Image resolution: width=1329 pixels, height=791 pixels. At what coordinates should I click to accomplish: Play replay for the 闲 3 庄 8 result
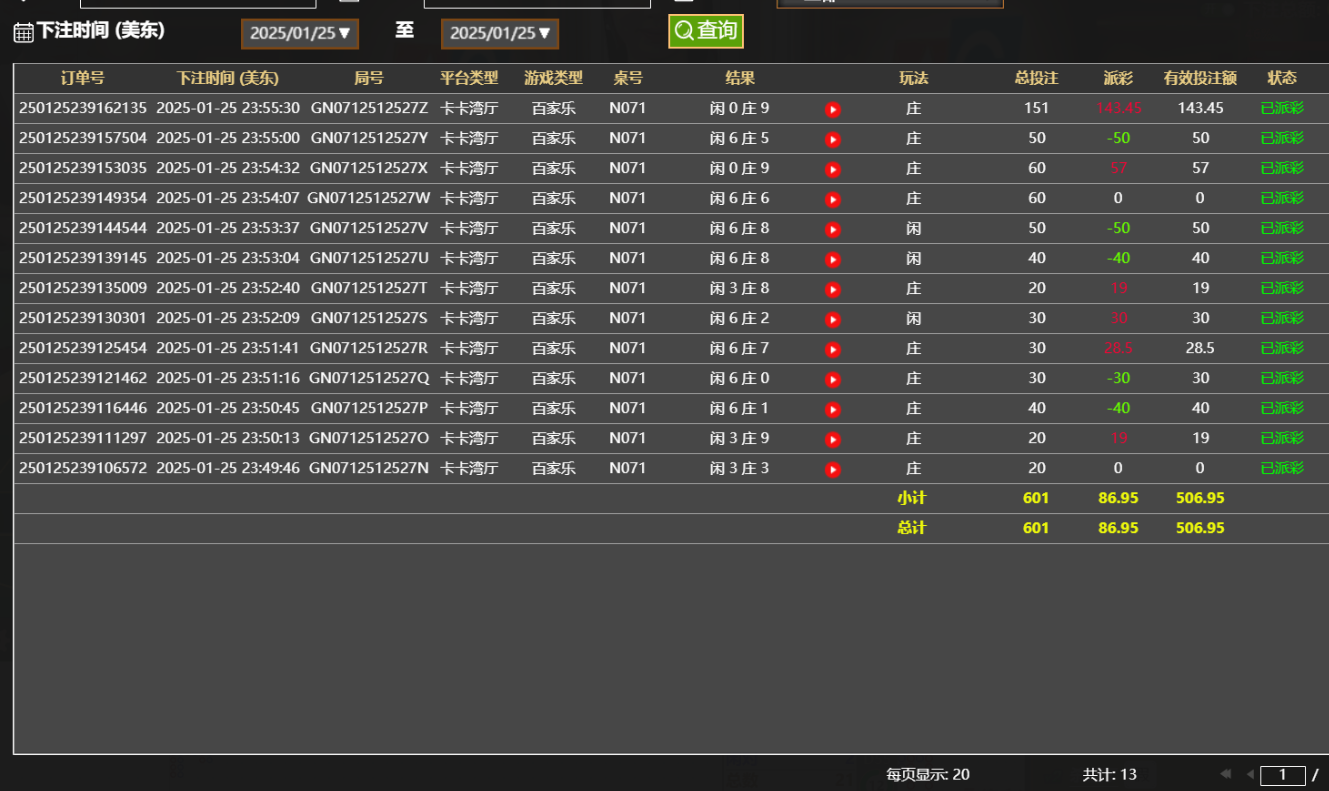tap(833, 288)
